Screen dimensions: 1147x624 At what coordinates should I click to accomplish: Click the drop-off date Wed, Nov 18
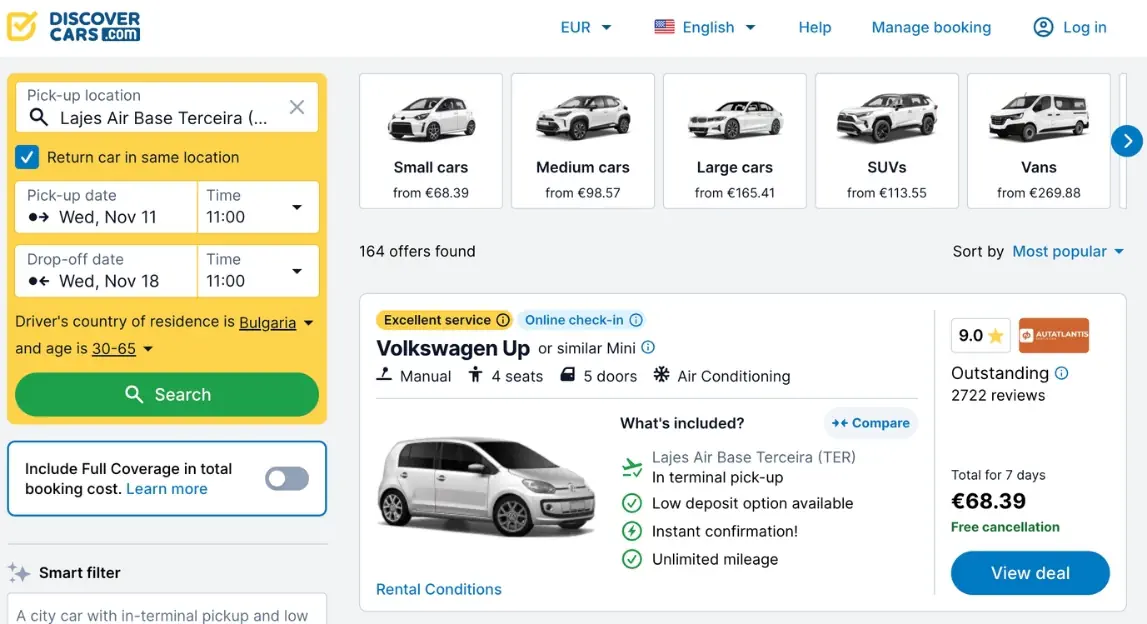point(106,271)
